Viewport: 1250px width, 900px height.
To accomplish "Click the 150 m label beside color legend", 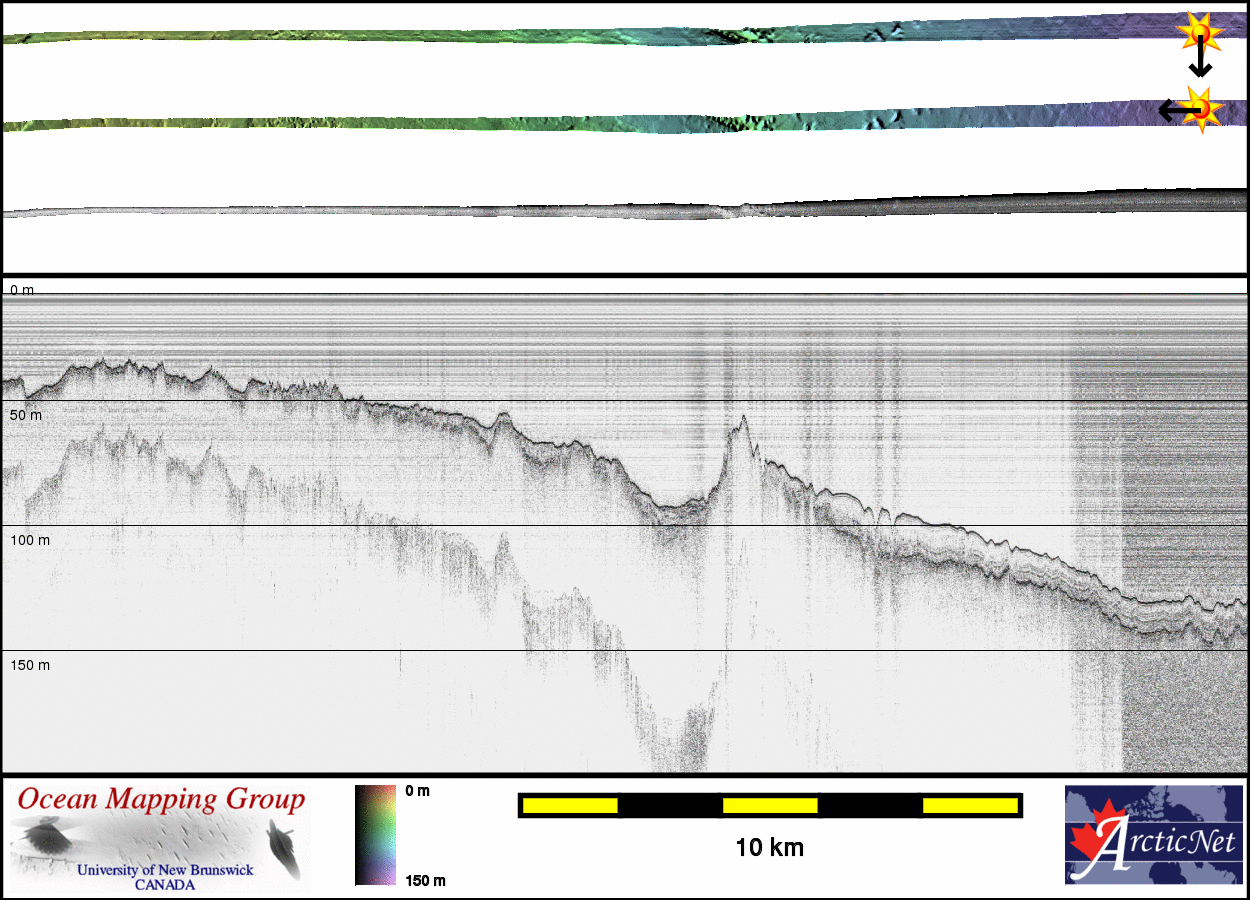I will point(424,880).
